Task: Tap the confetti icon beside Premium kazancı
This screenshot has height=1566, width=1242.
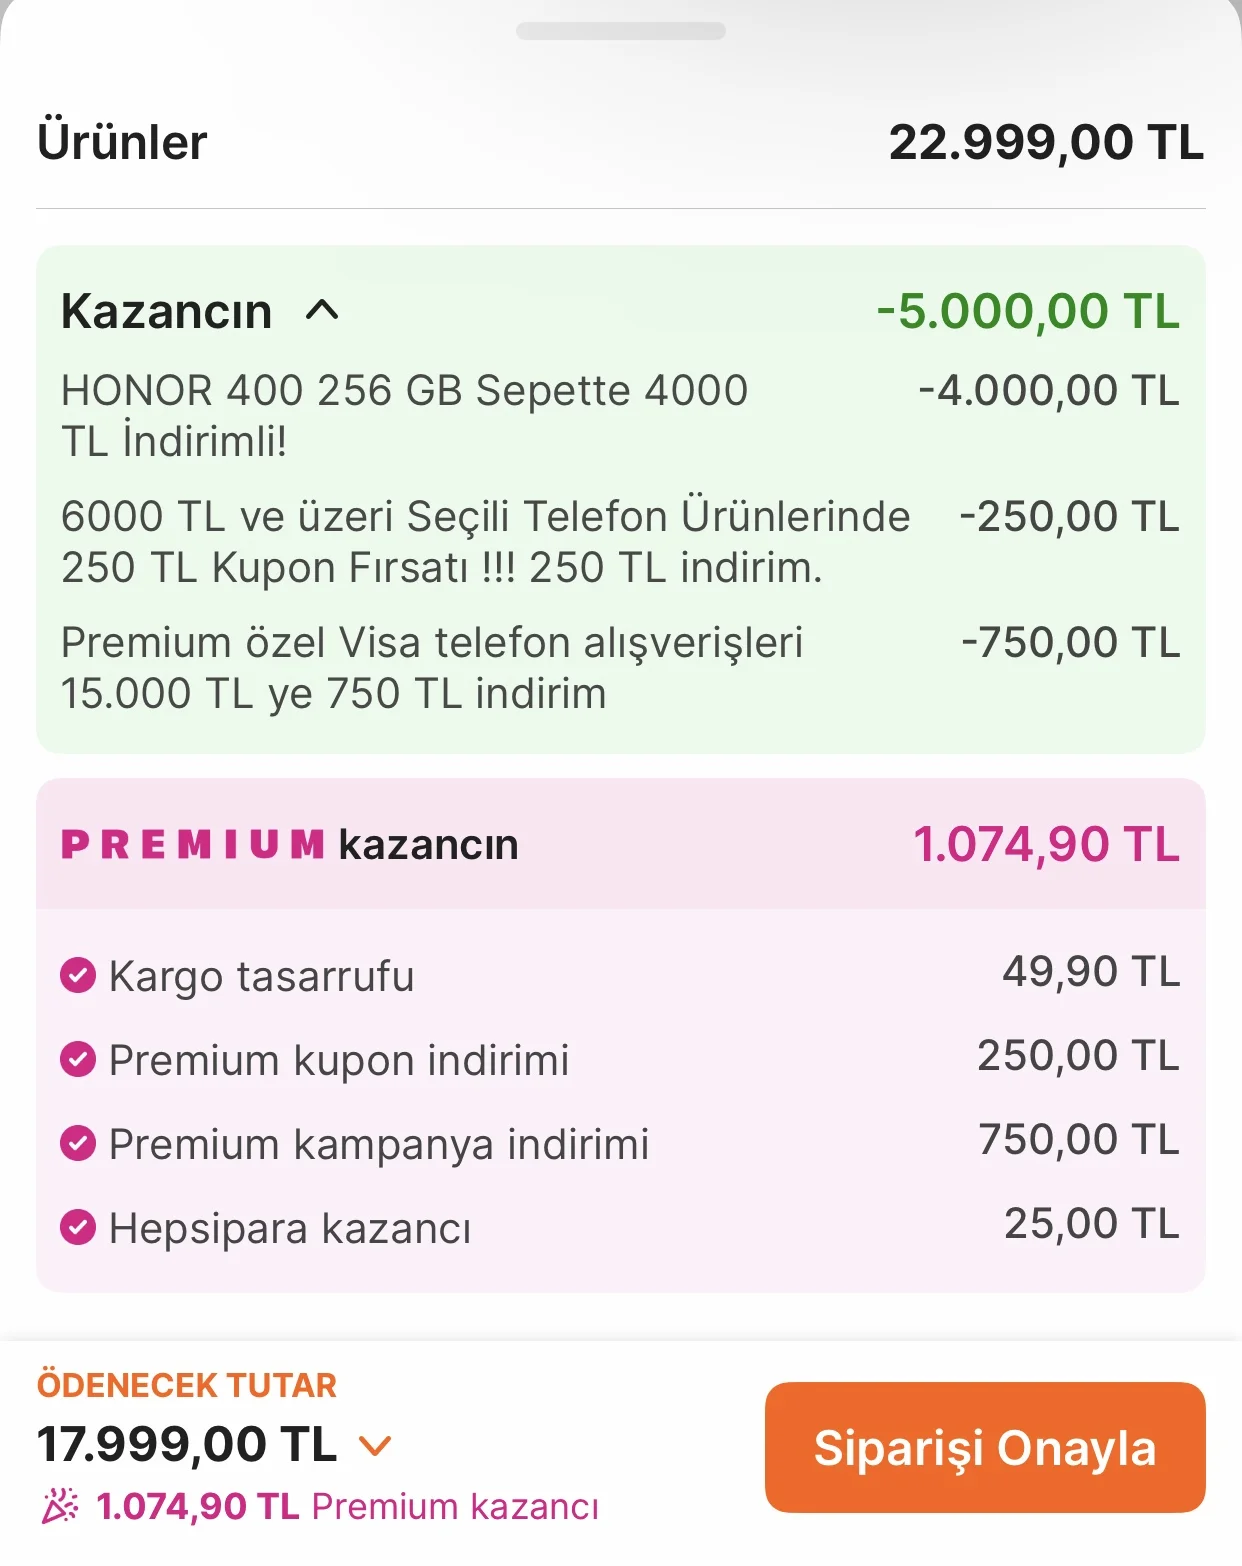Action: tap(60, 1505)
